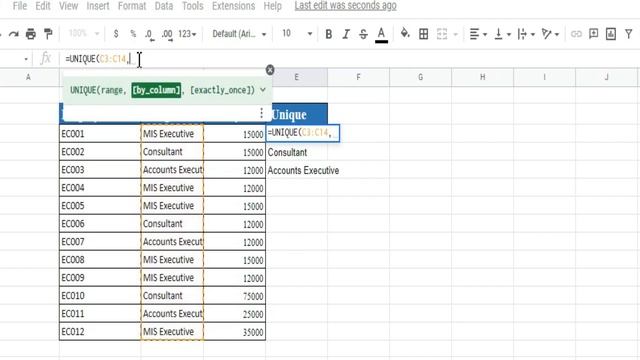Expand the UNIQUE function help chevron

coord(263,90)
